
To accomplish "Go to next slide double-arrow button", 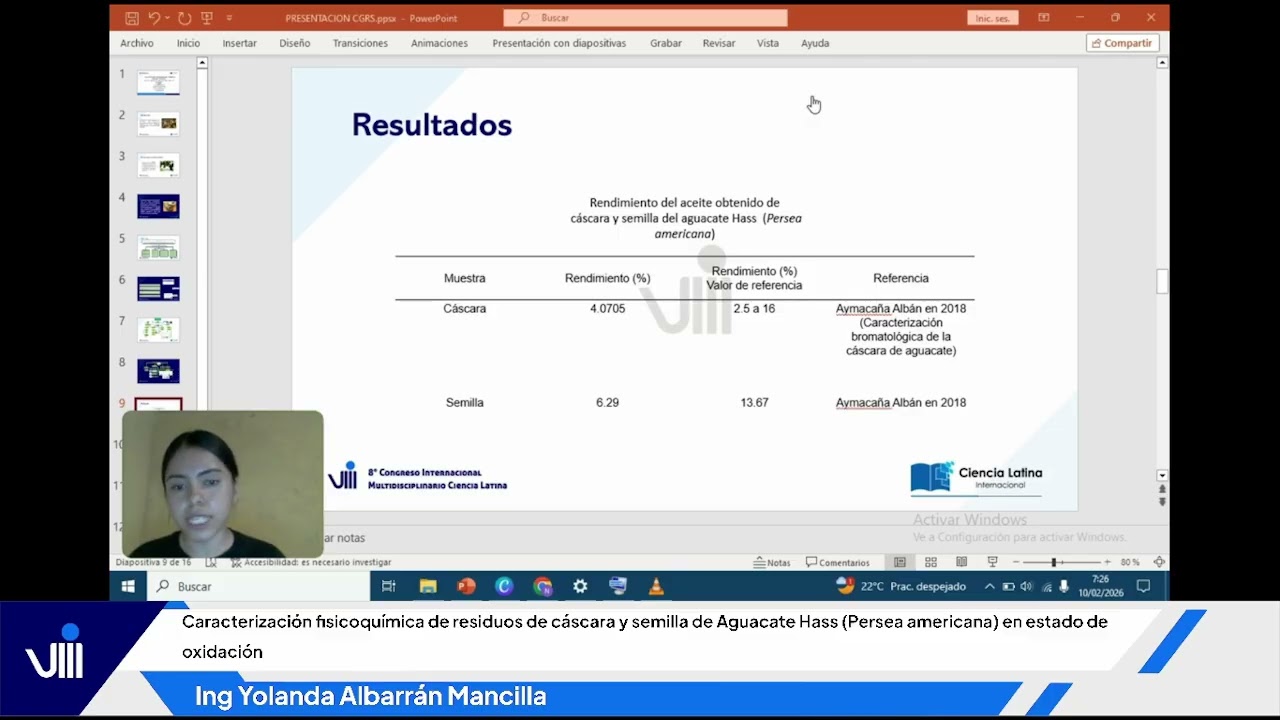I will pos(1162,502).
